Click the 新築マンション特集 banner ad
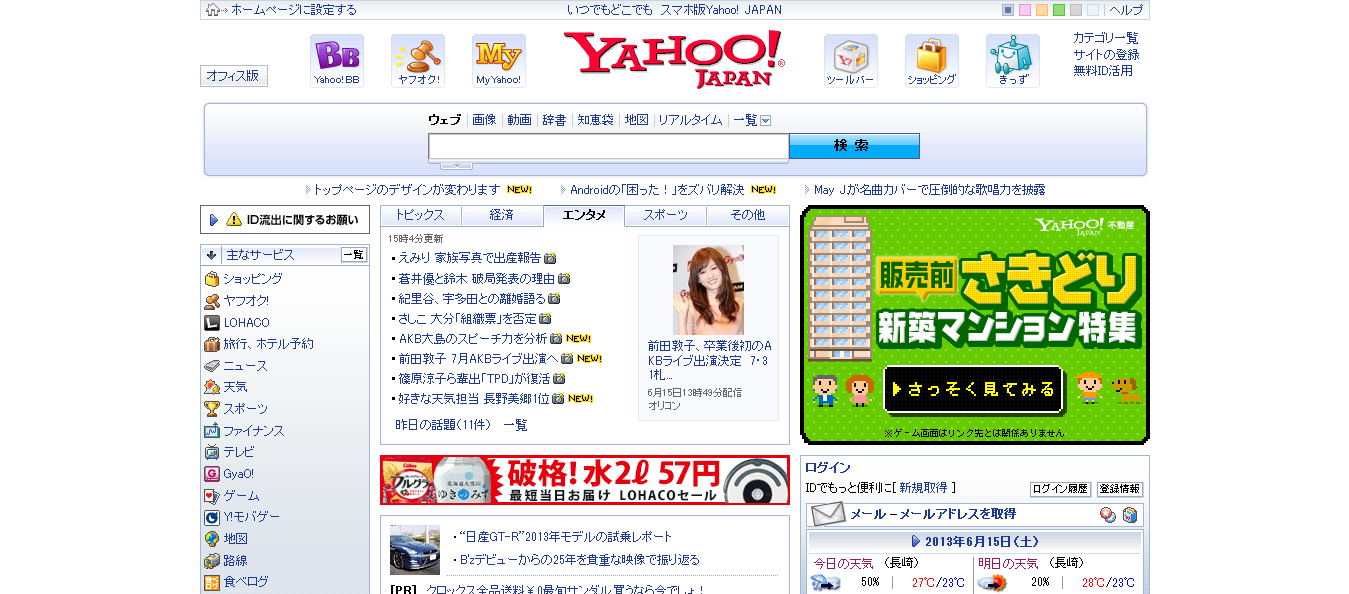 click(x=975, y=325)
